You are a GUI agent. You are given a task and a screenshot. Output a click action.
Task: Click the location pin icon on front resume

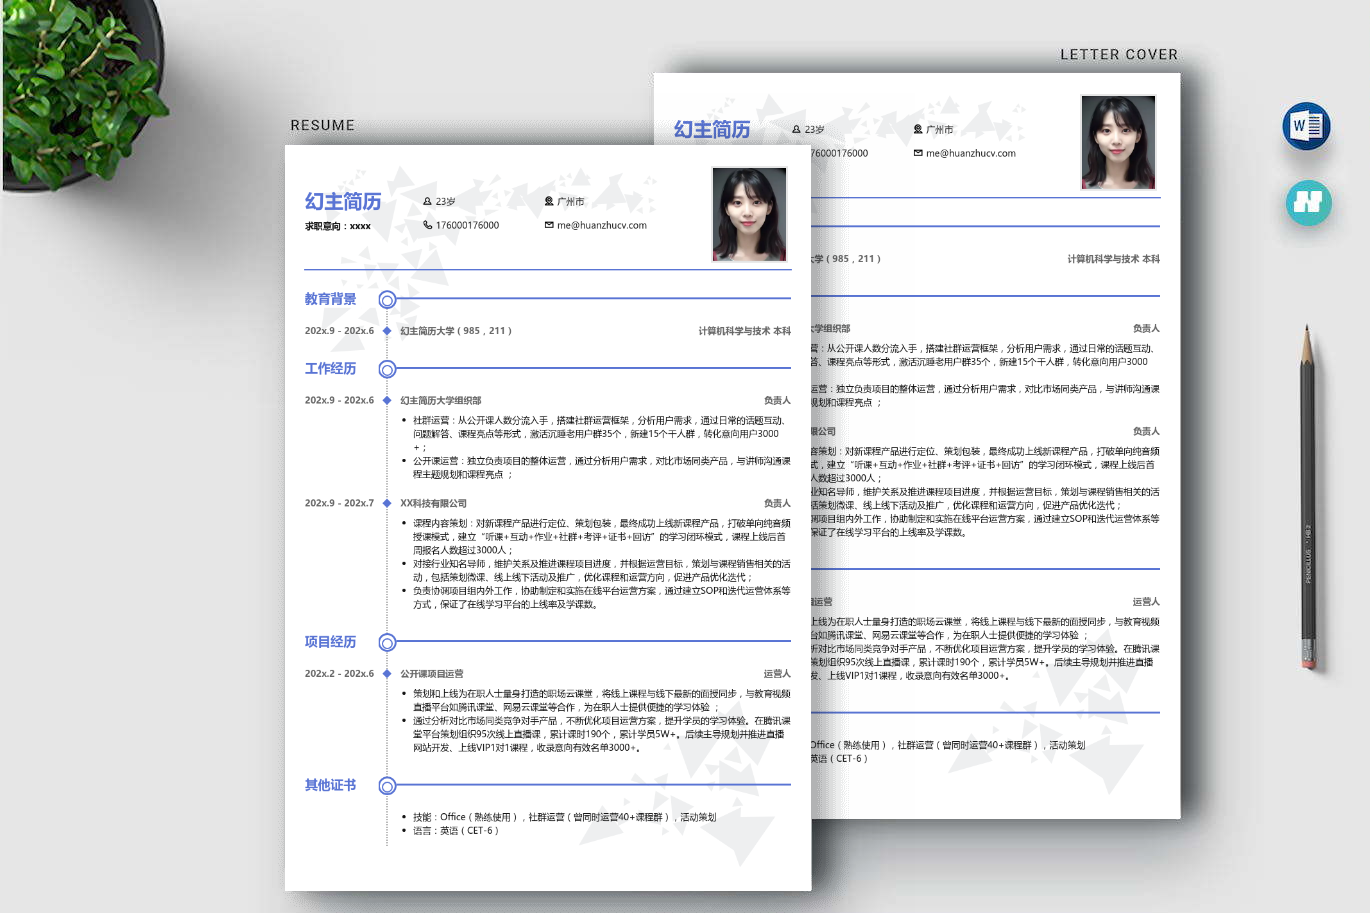549,201
